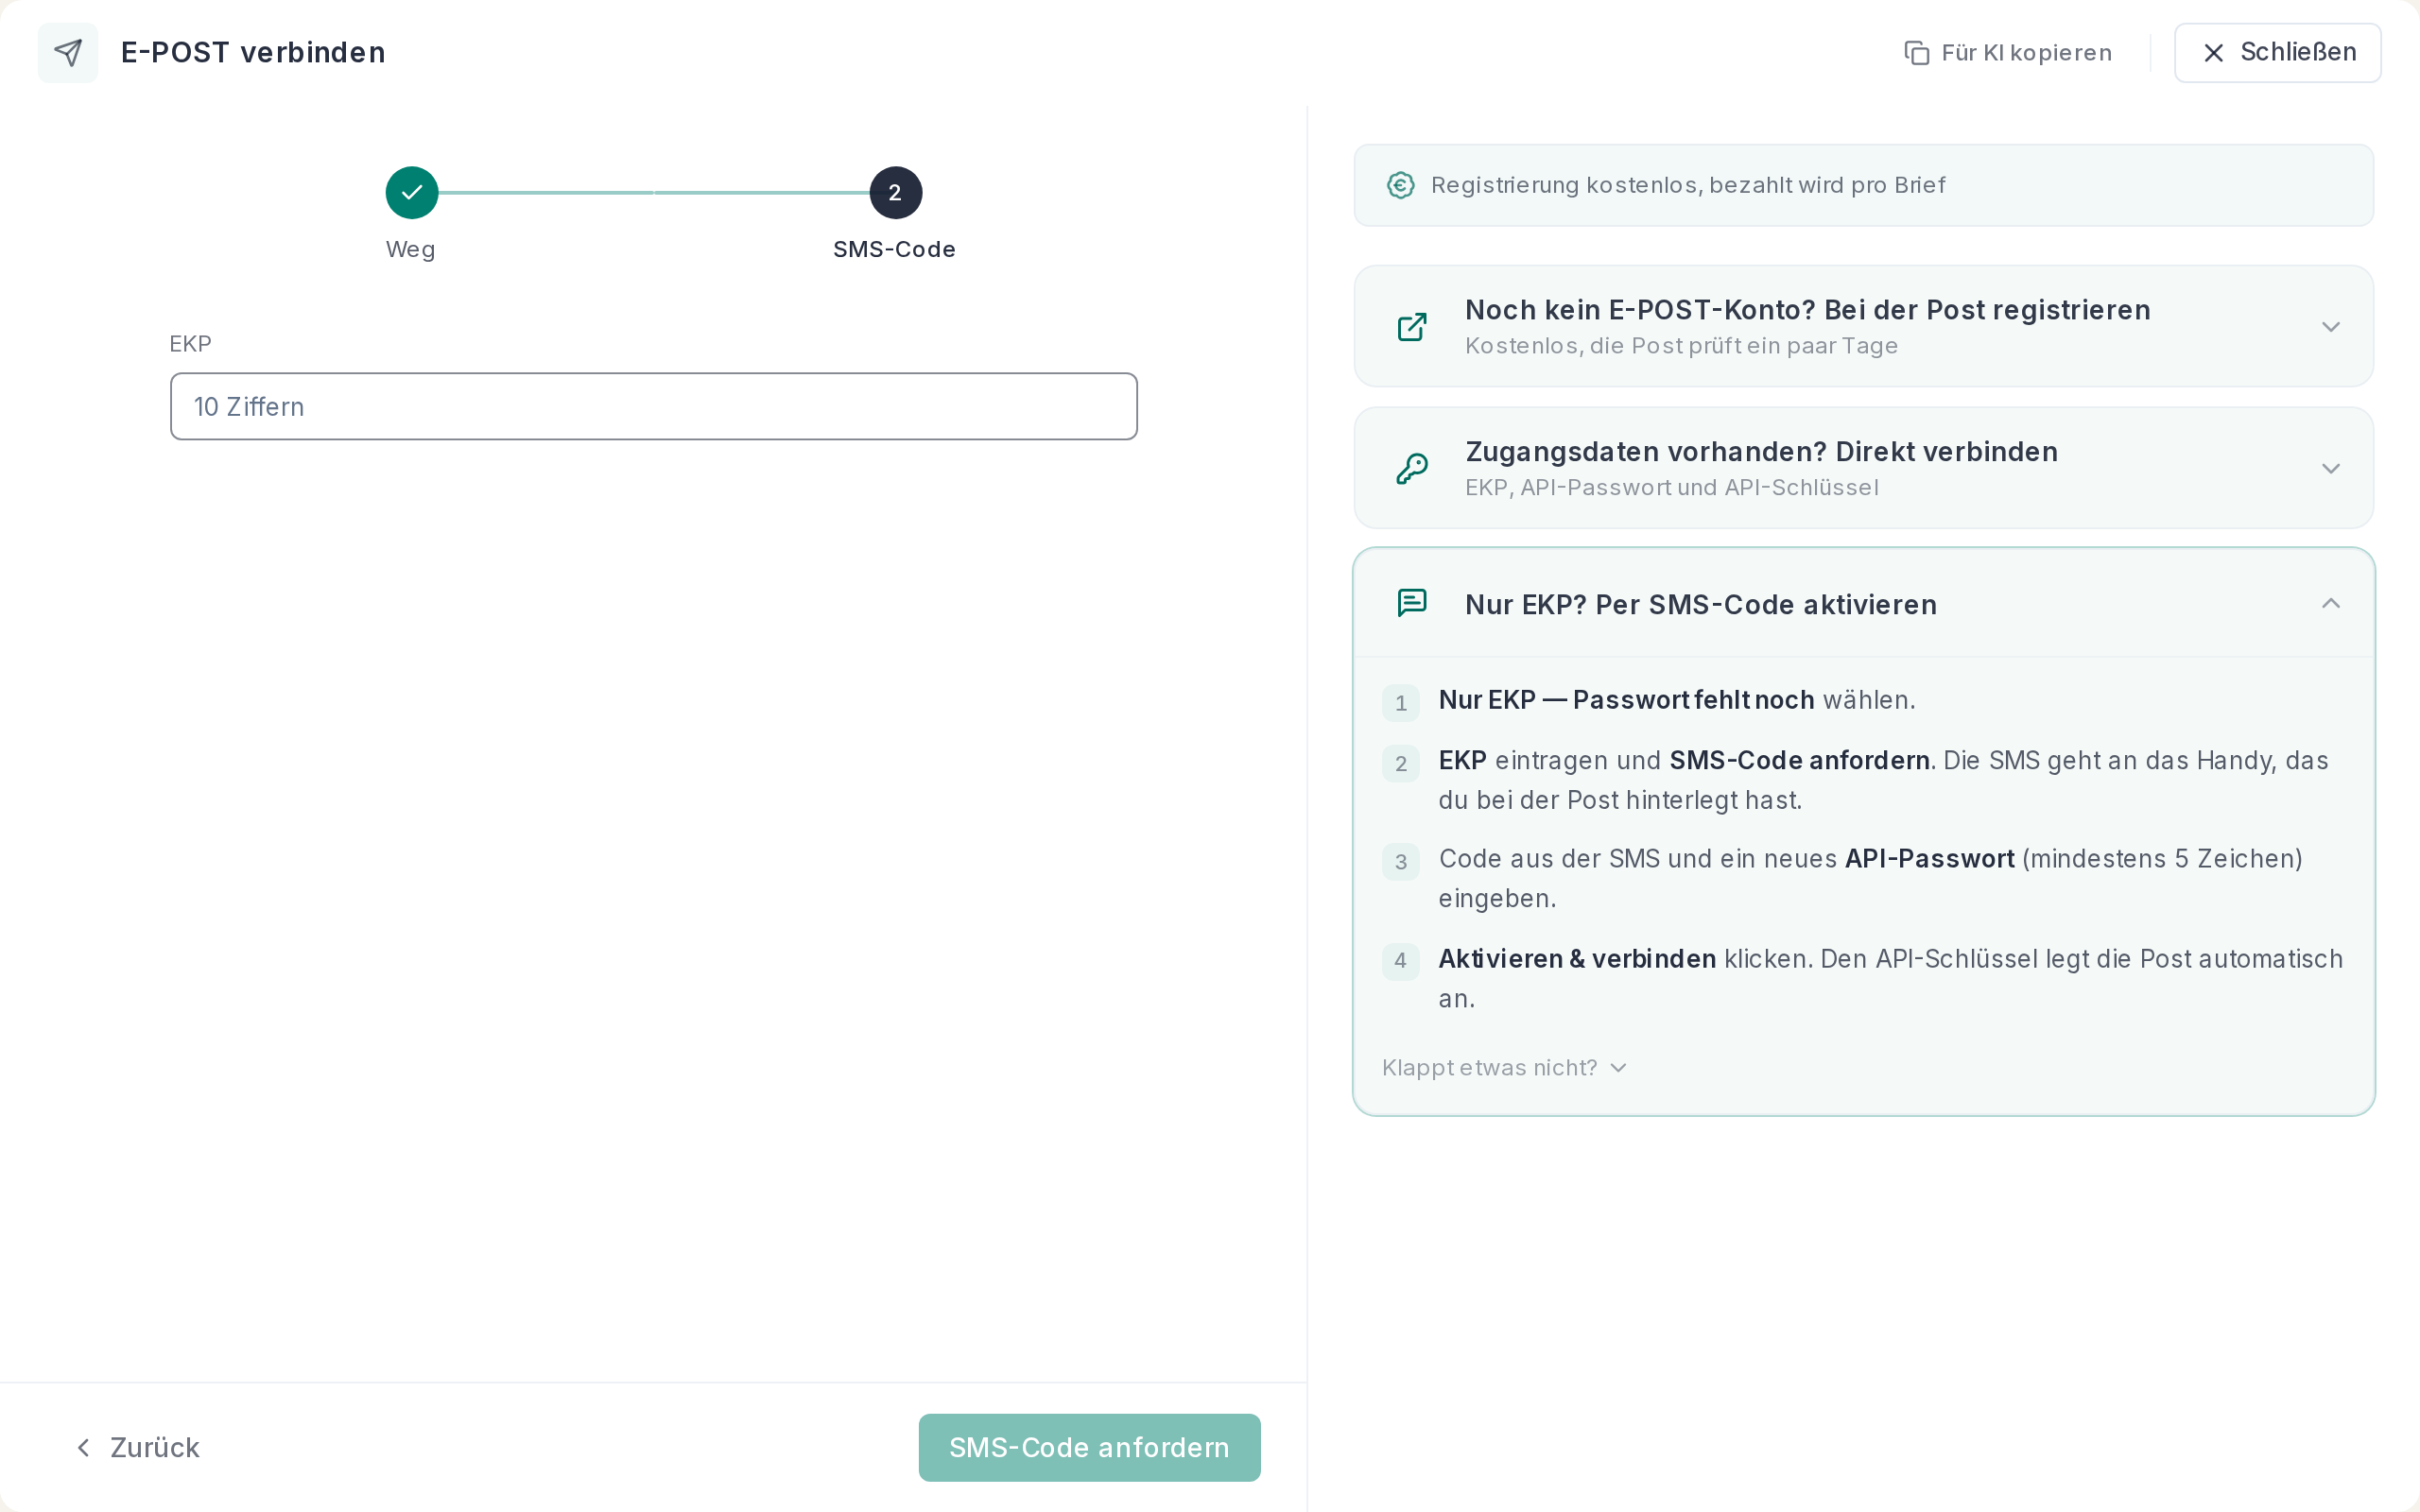Click the E-POST verbinden dialog title

click(253, 52)
